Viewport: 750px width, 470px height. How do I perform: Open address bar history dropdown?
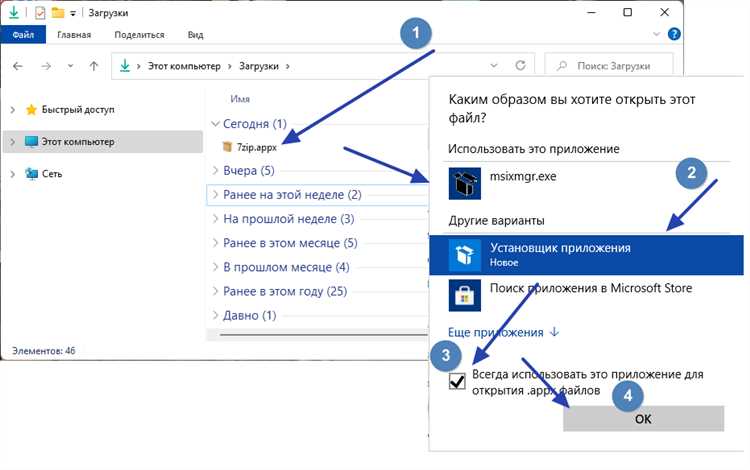(494, 66)
